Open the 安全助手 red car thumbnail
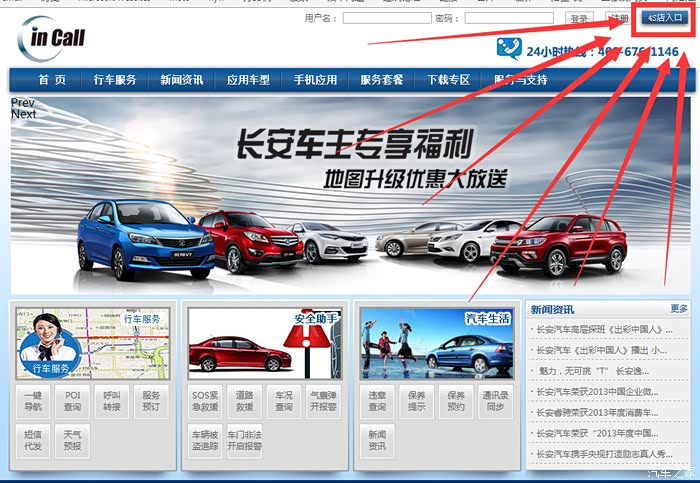The width and height of the screenshot is (700, 483). tap(265, 343)
